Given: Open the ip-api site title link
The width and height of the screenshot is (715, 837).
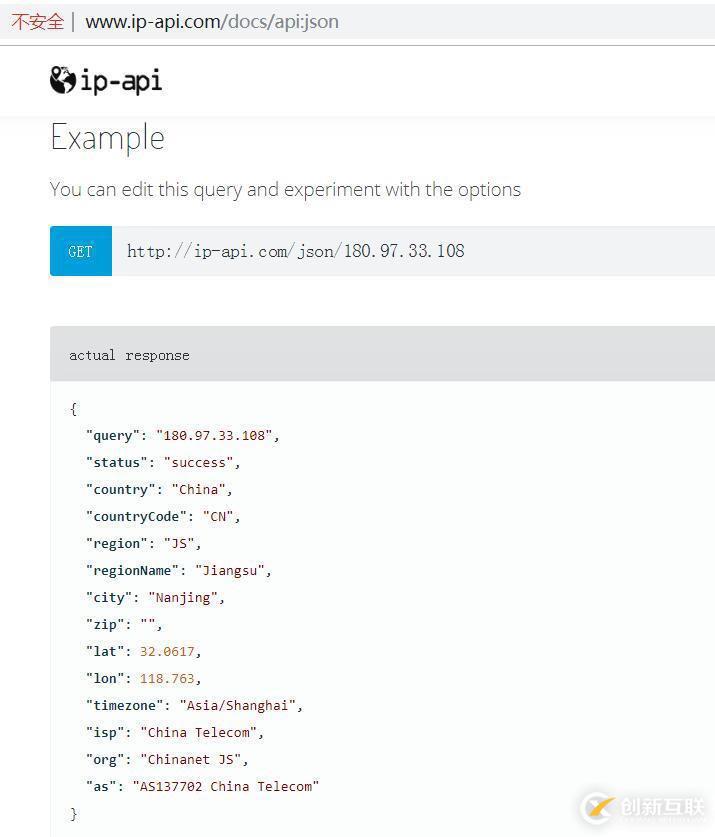Looking at the screenshot, I should [x=121, y=81].
